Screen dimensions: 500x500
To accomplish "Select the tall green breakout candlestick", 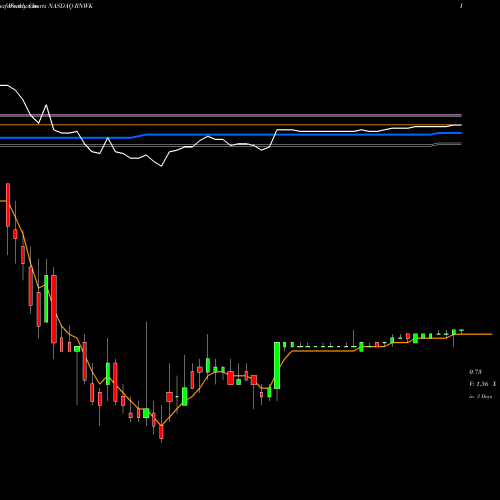I will pos(277,365).
